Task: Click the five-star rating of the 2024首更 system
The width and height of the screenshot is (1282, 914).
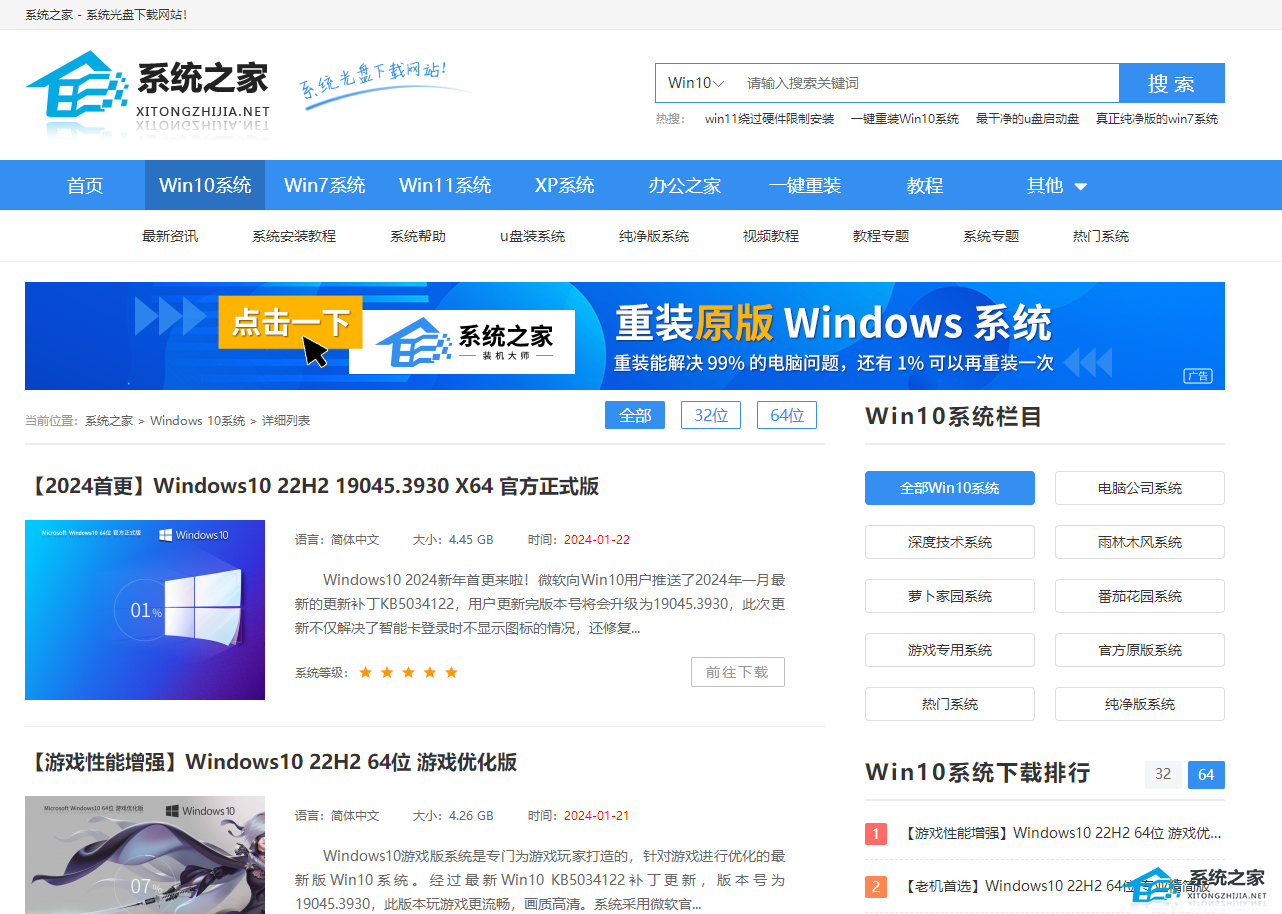Action: click(408, 672)
